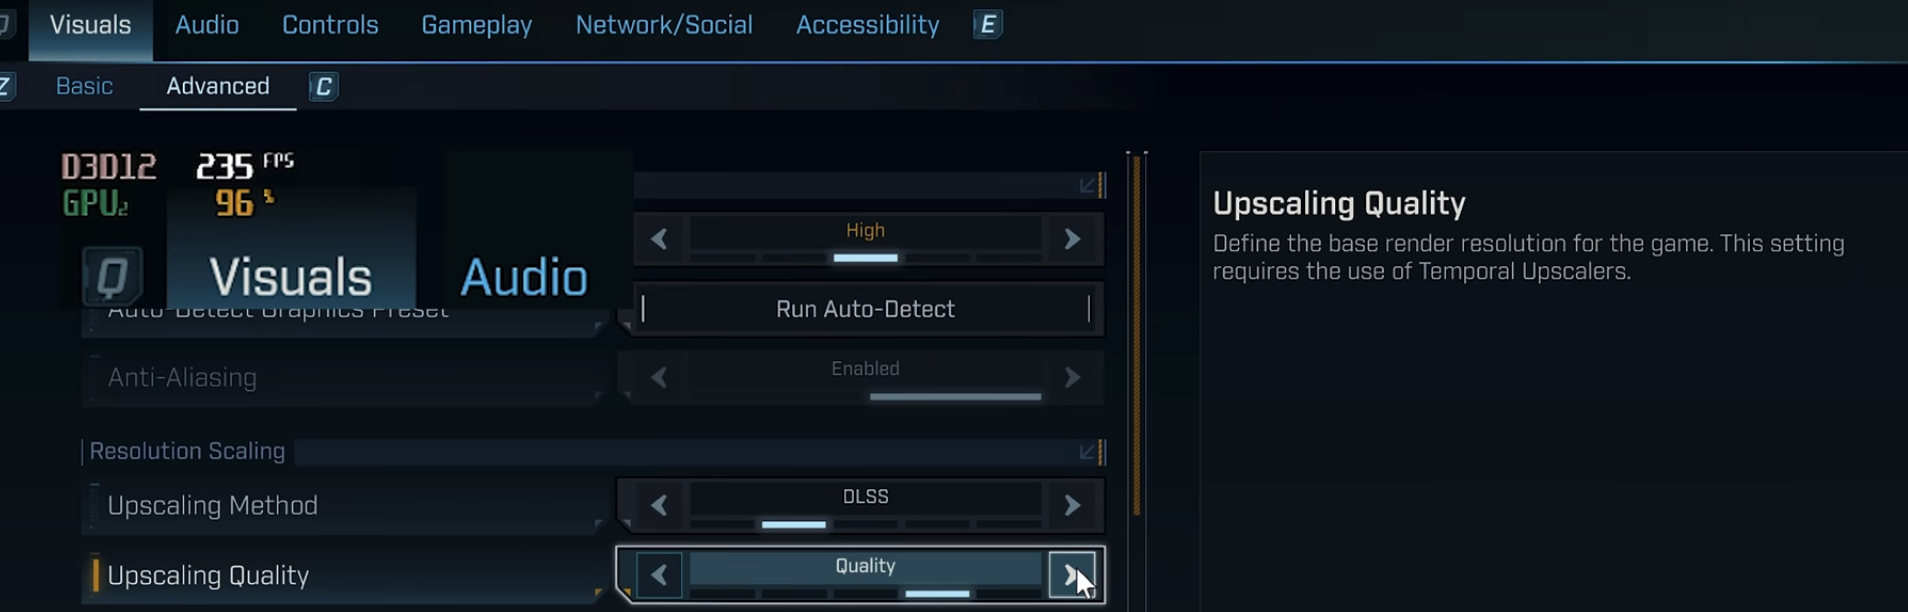The height and width of the screenshot is (612, 1908).
Task: Click the Anti-Aliasing Enabled value field
Action: (x=865, y=370)
